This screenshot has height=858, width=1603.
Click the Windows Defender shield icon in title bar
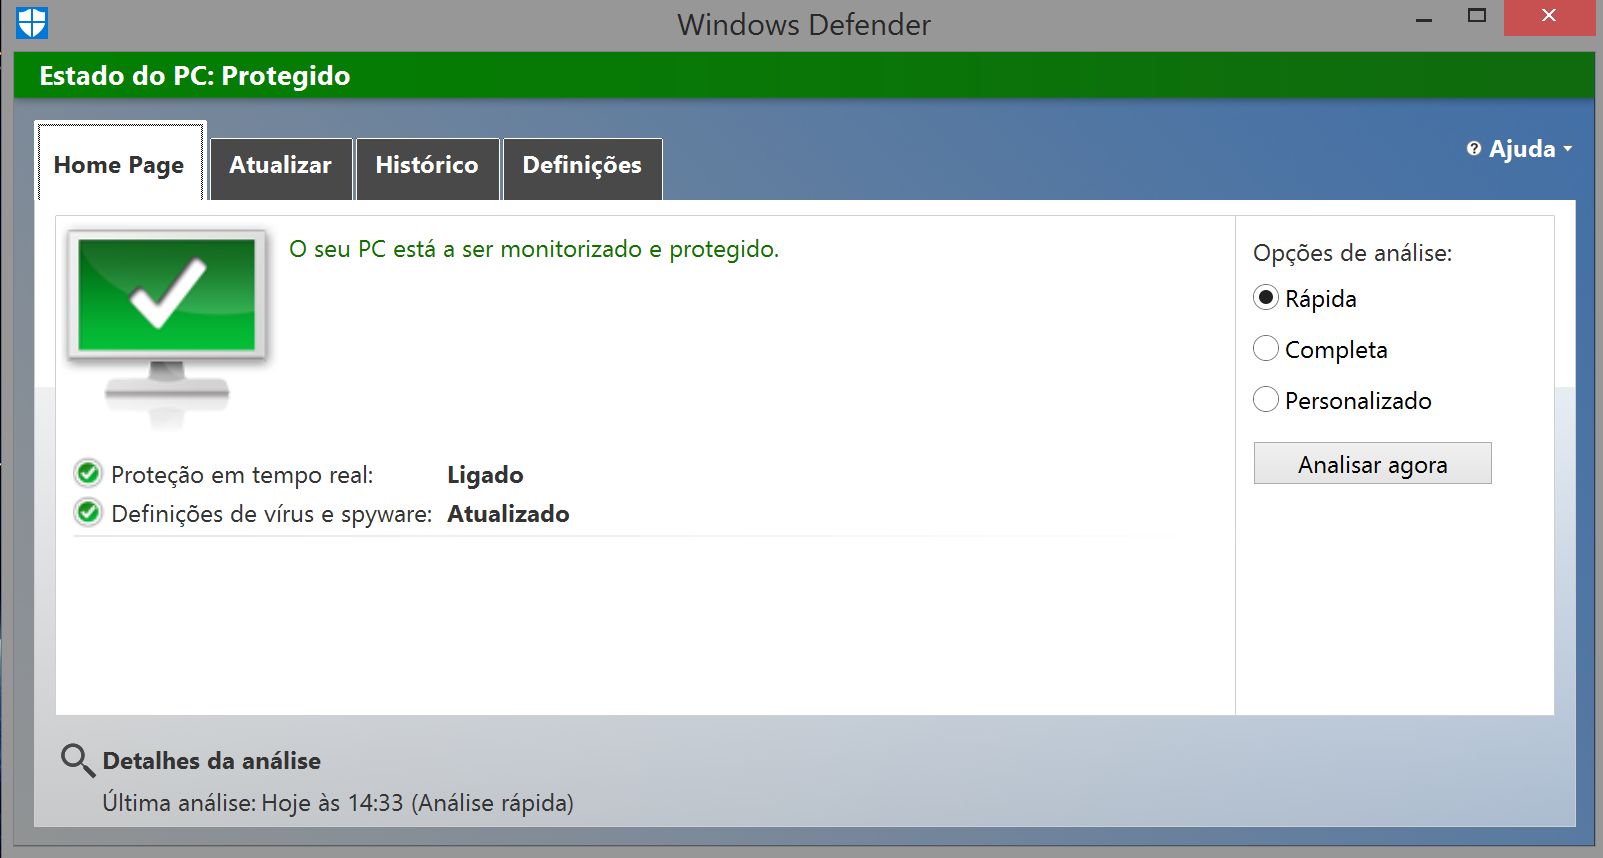click(32, 22)
